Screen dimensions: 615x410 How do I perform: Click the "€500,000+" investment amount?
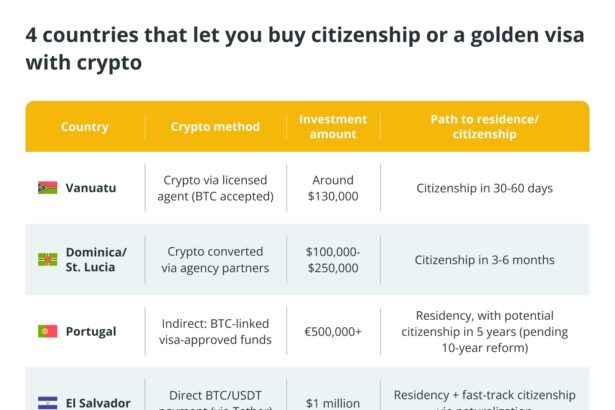[x=333, y=331]
